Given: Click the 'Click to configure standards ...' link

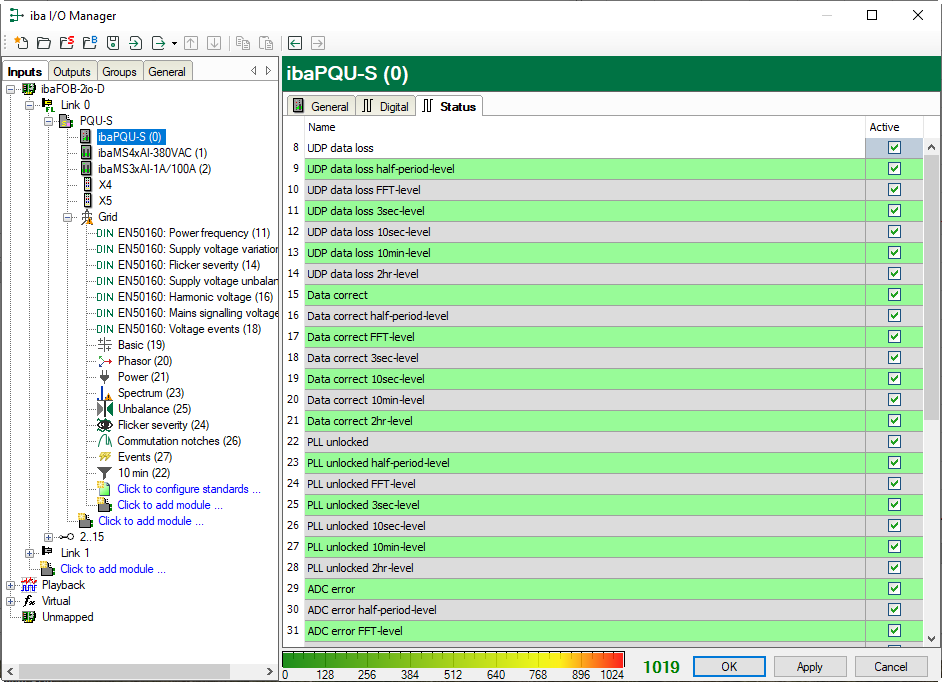Looking at the screenshot, I should pyautogui.click(x=189, y=489).
